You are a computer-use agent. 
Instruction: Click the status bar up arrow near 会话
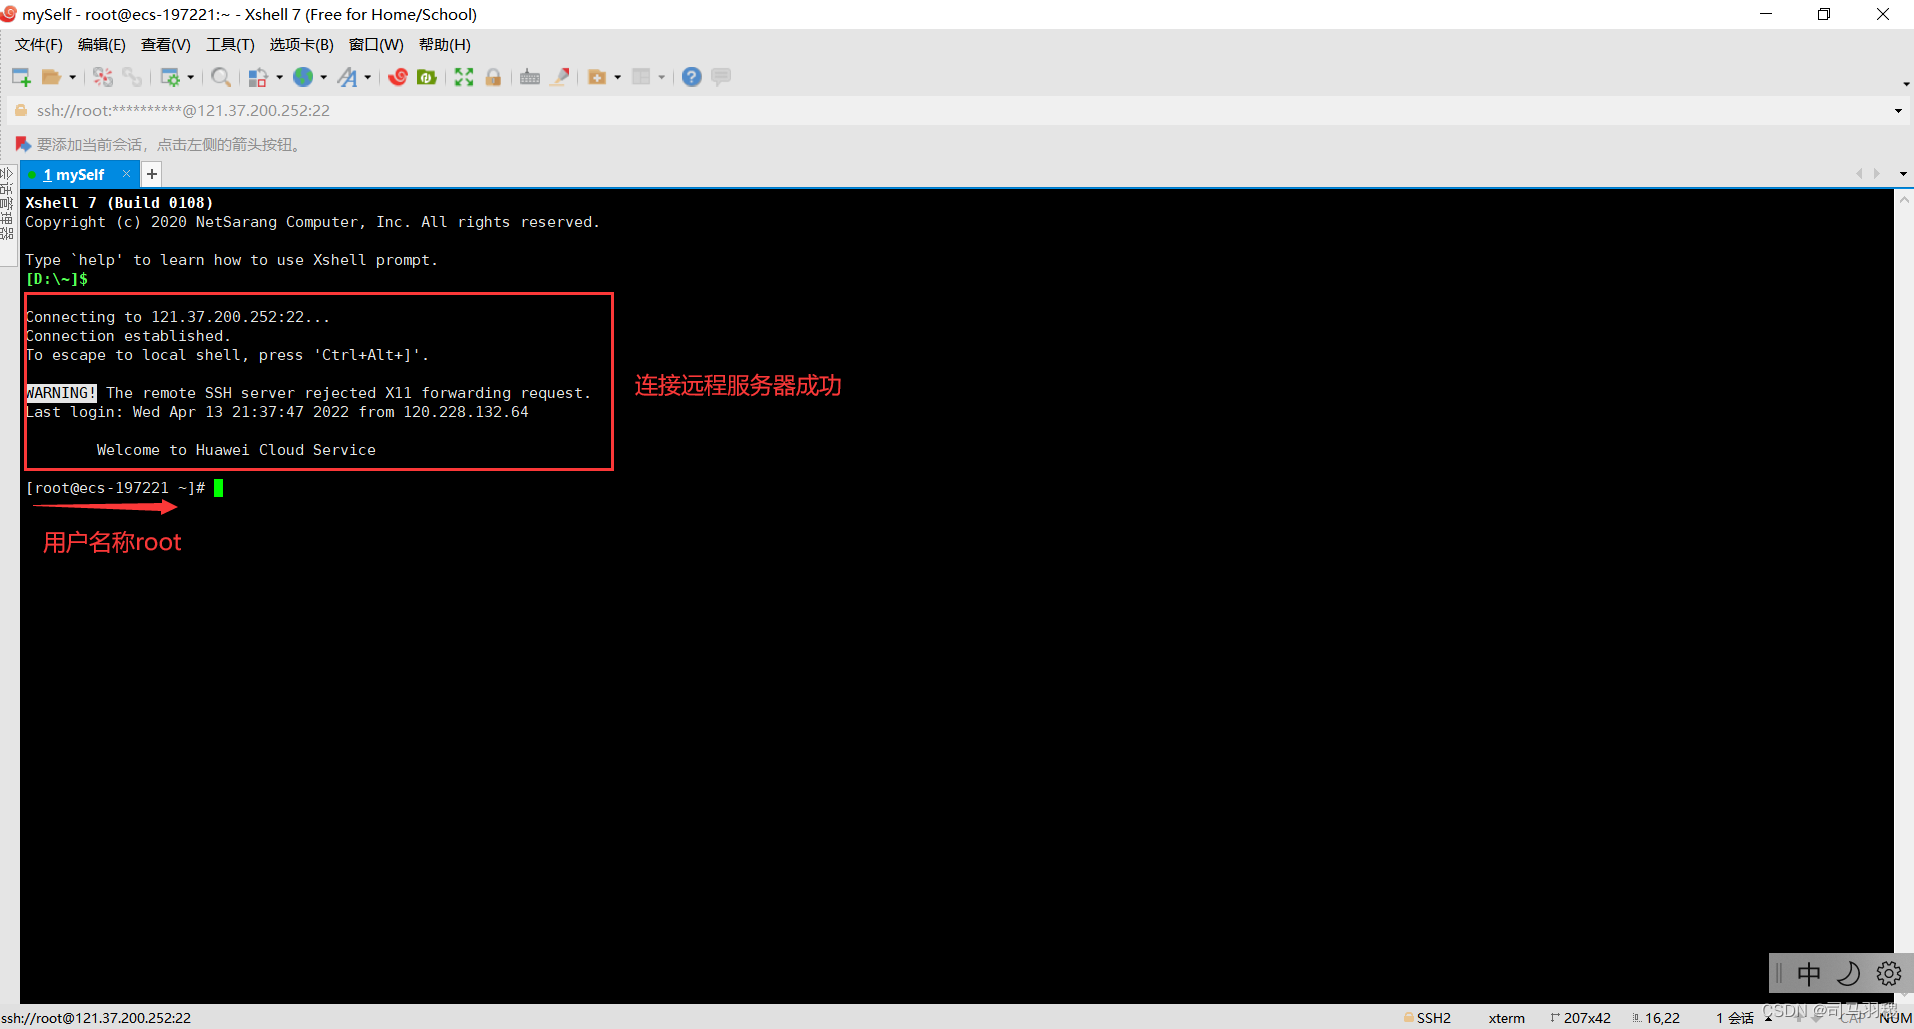pos(1769,1018)
